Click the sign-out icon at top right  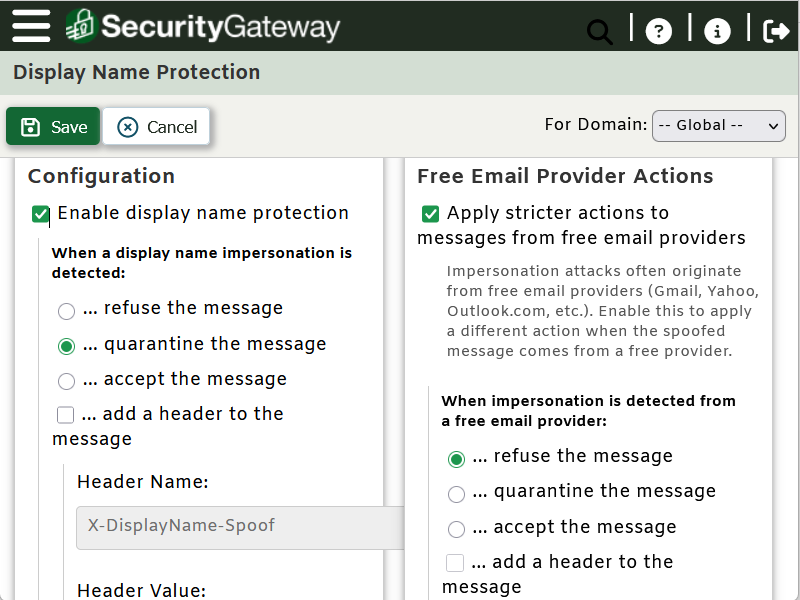(777, 31)
